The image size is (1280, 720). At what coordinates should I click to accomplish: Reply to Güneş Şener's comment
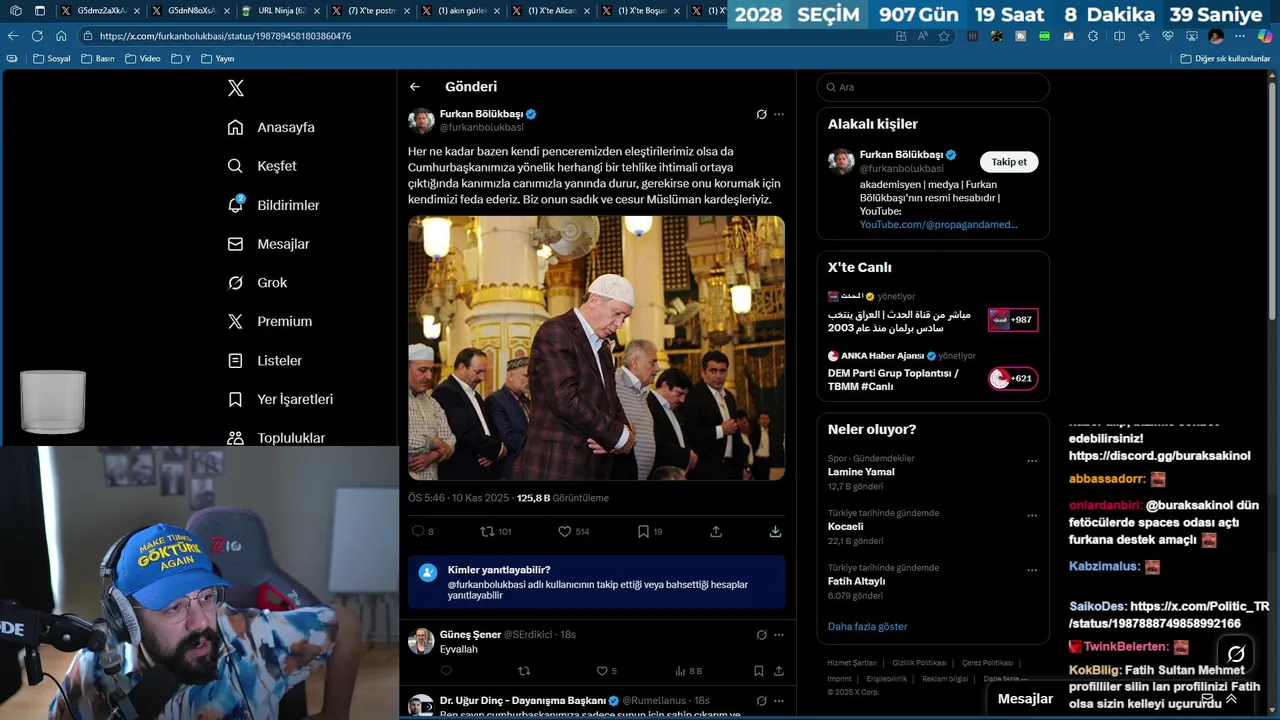(446, 671)
